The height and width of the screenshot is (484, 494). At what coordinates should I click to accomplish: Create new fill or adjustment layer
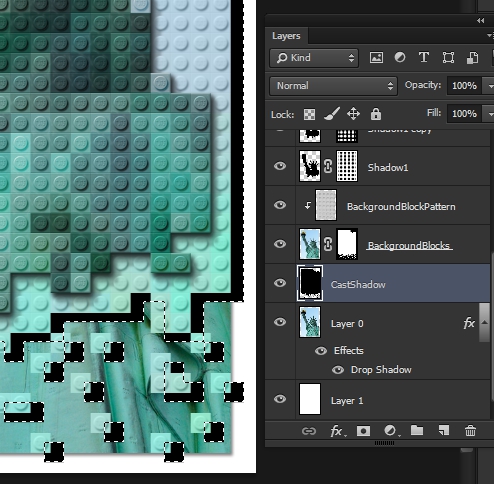point(391,431)
